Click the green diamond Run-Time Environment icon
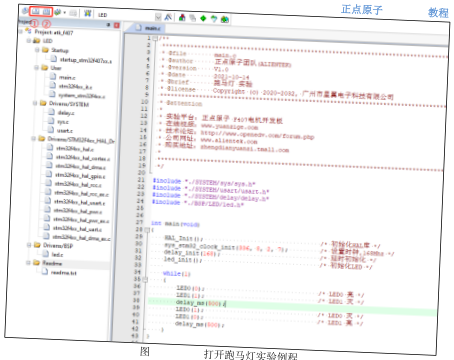Screen dimensions: 454x360 point(203,18)
